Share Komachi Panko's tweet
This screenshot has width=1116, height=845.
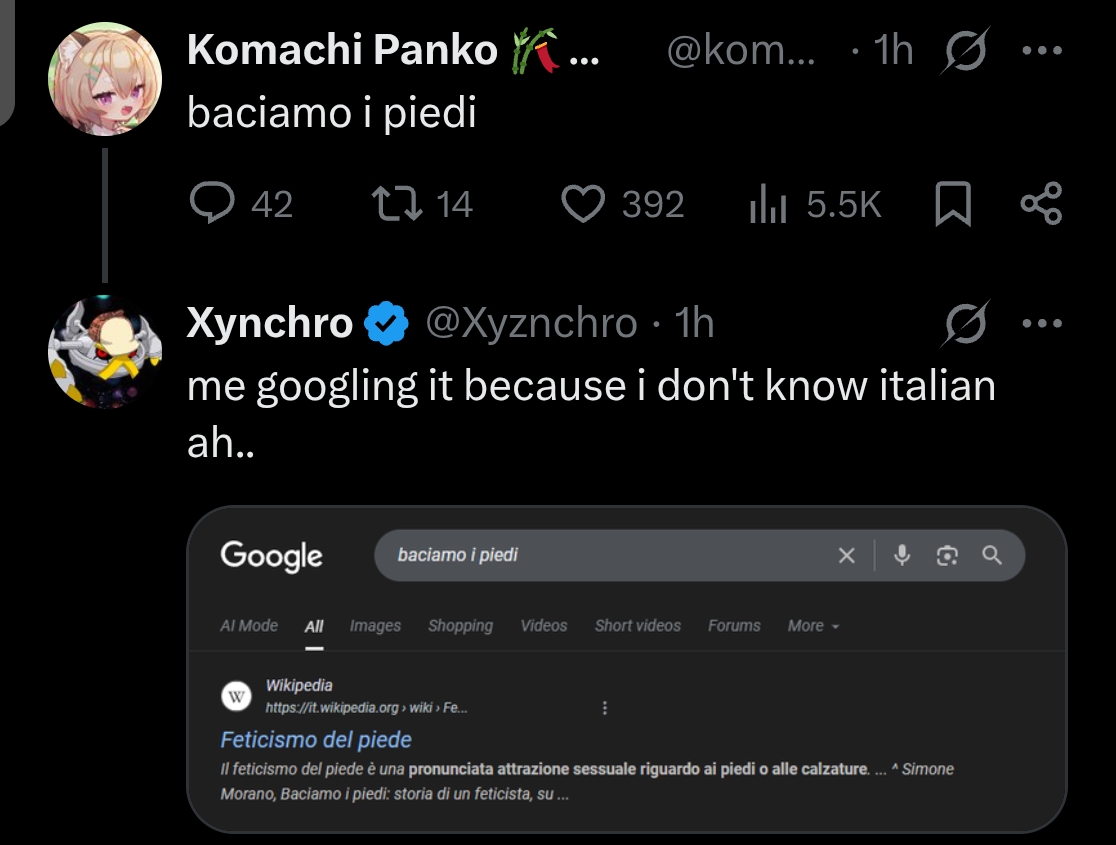tap(1041, 204)
